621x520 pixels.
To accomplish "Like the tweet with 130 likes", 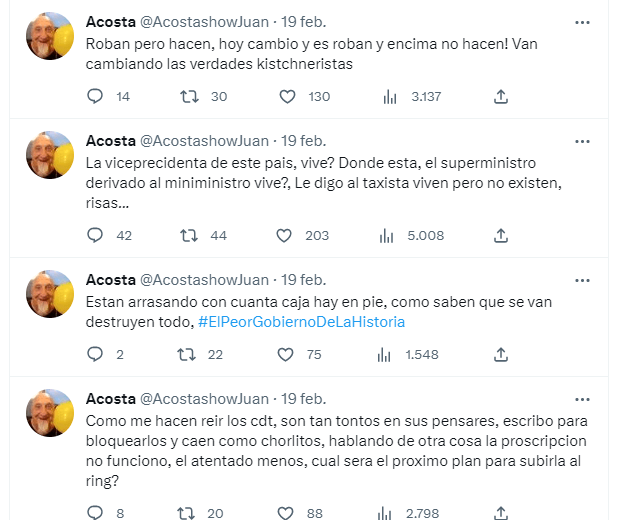I will 287,97.
